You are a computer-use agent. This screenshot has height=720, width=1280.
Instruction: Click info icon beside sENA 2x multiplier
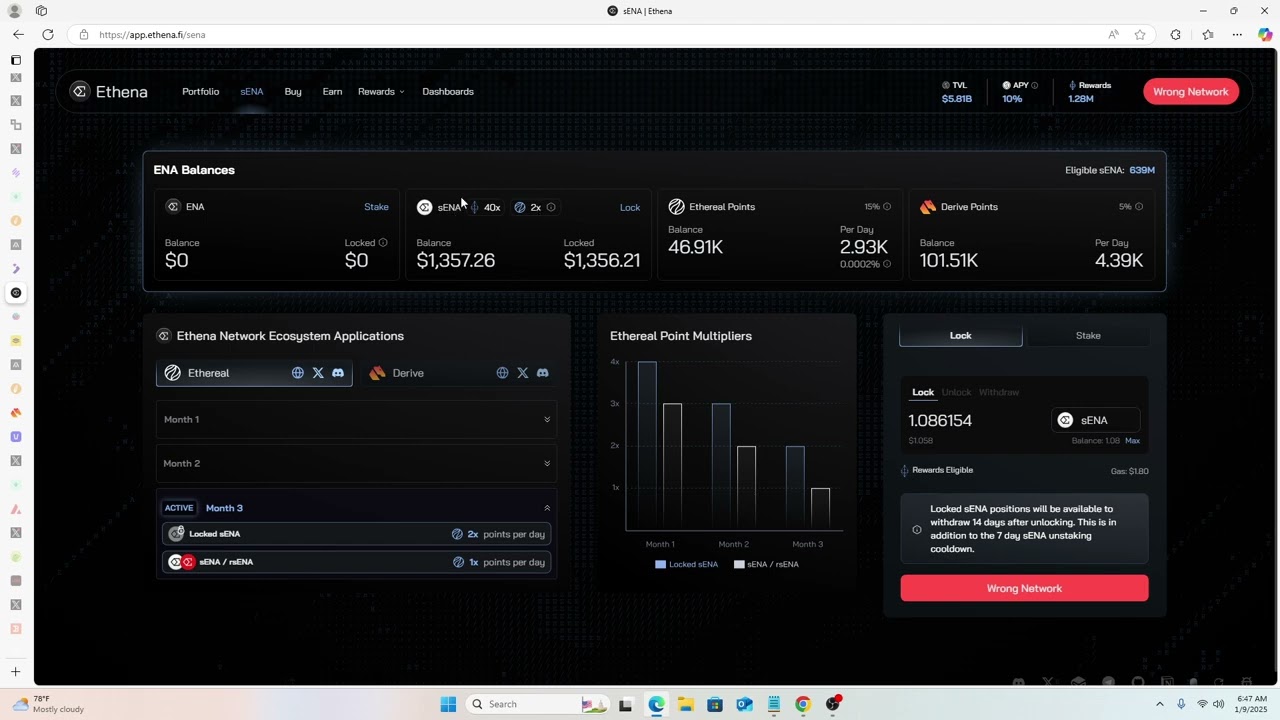(551, 207)
